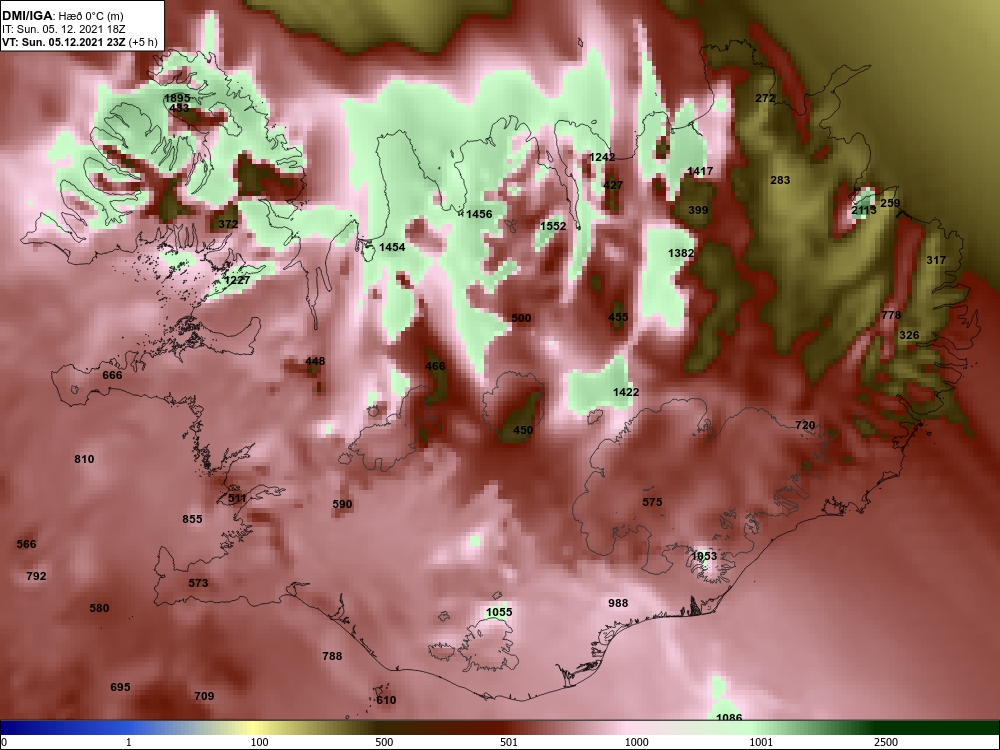The height and width of the screenshot is (750, 1000).
Task: Click the 0 label on the color scale
Action: point(4,742)
